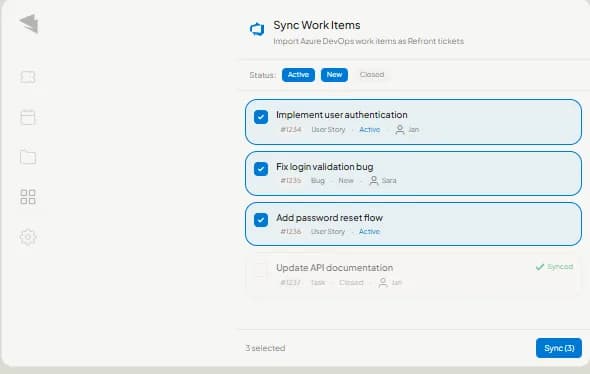Viewport: 590px width, 374px height.
Task: Toggle the Active status filter
Action: click(298, 75)
